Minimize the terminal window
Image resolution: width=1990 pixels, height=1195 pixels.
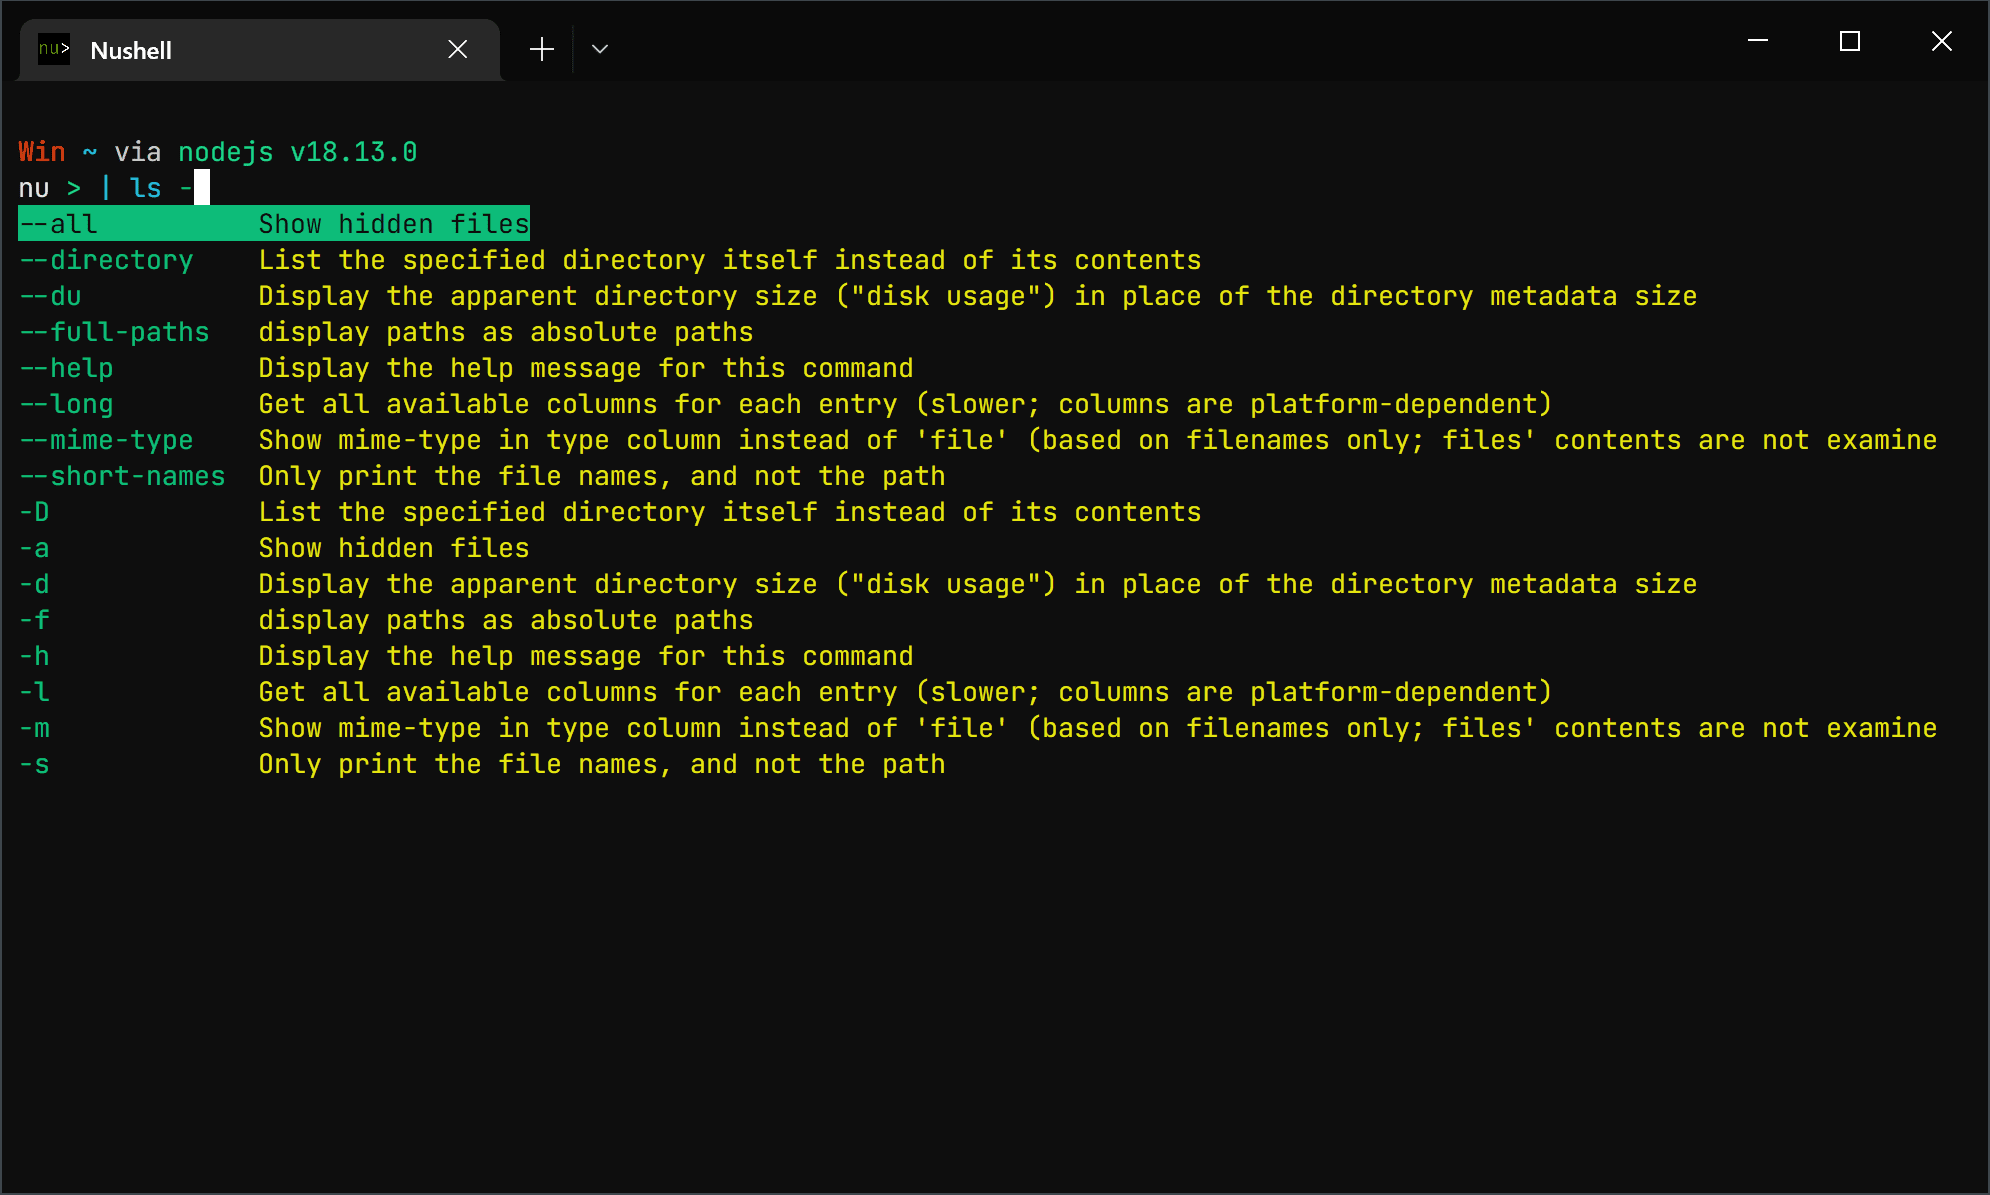[1758, 41]
